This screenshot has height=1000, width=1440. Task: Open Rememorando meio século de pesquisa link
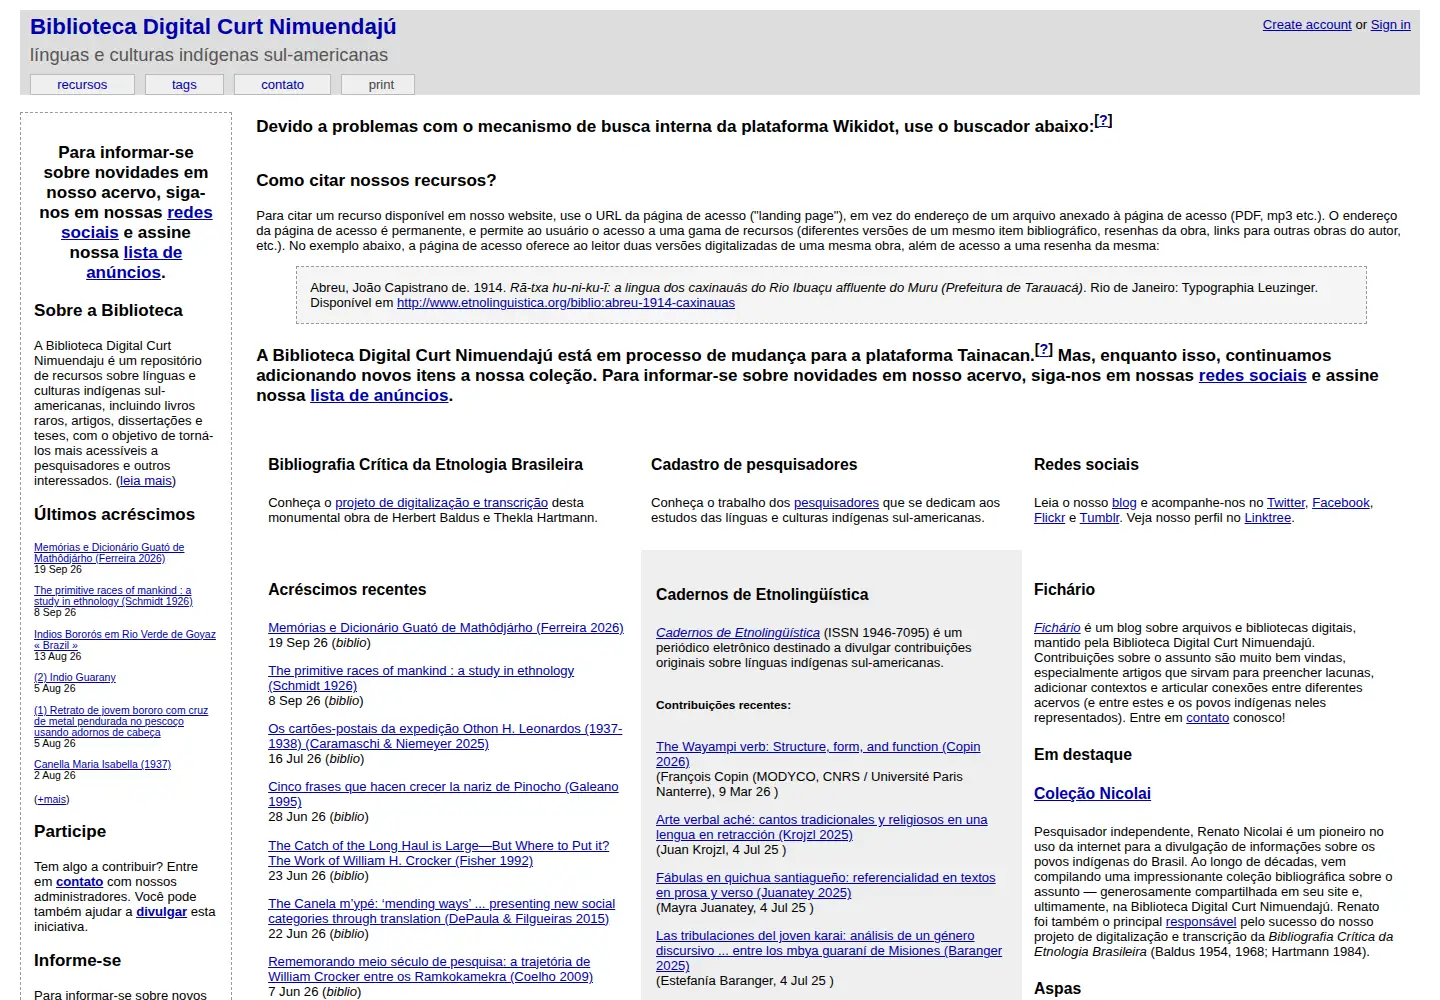pyautogui.click(x=430, y=969)
